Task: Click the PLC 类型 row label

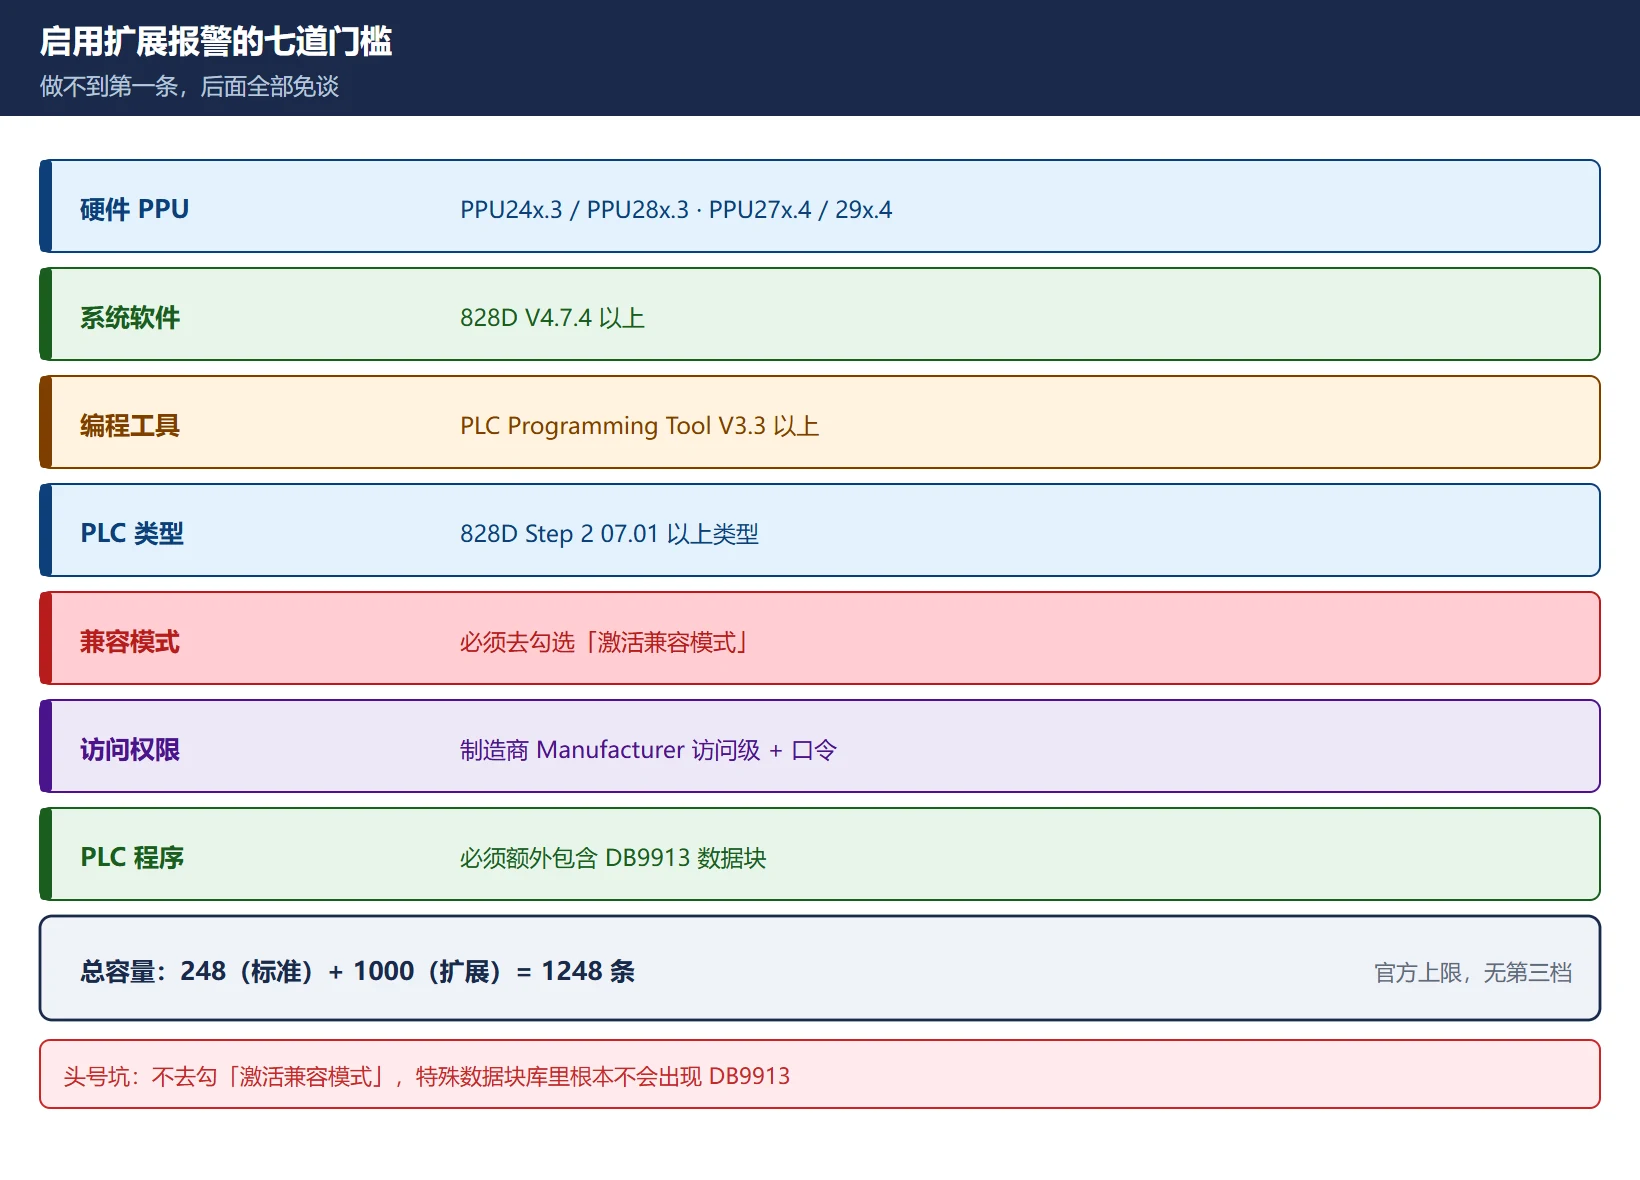Action: (x=132, y=533)
